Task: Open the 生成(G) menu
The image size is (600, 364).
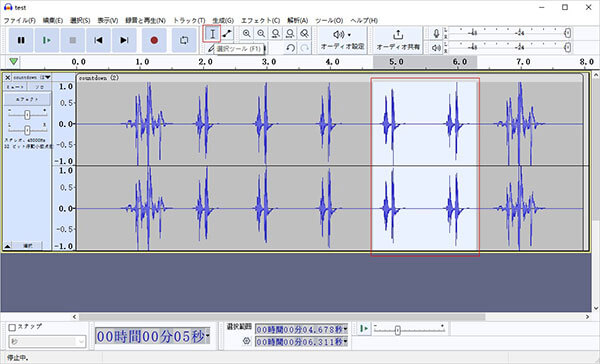Action: click(x=223, y=20)
